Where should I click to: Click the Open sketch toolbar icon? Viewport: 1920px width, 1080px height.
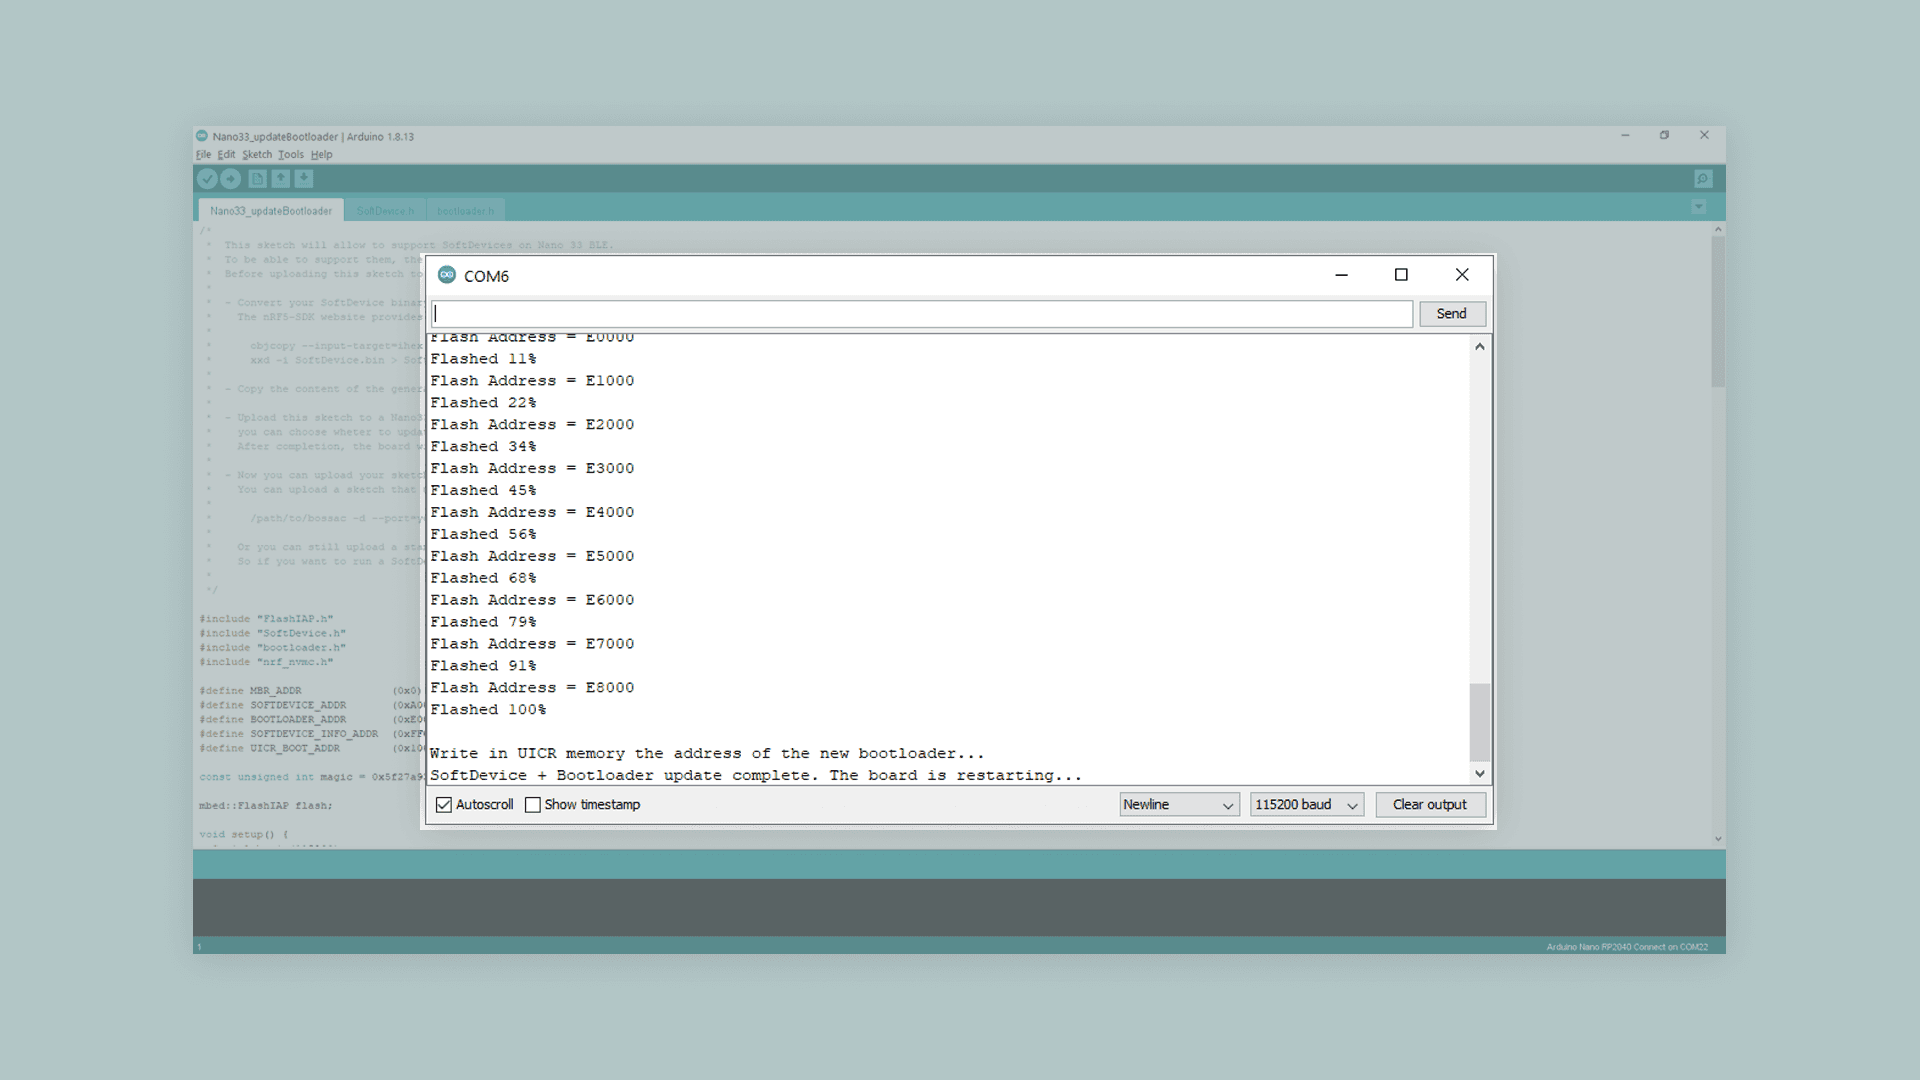coord(281,178)
